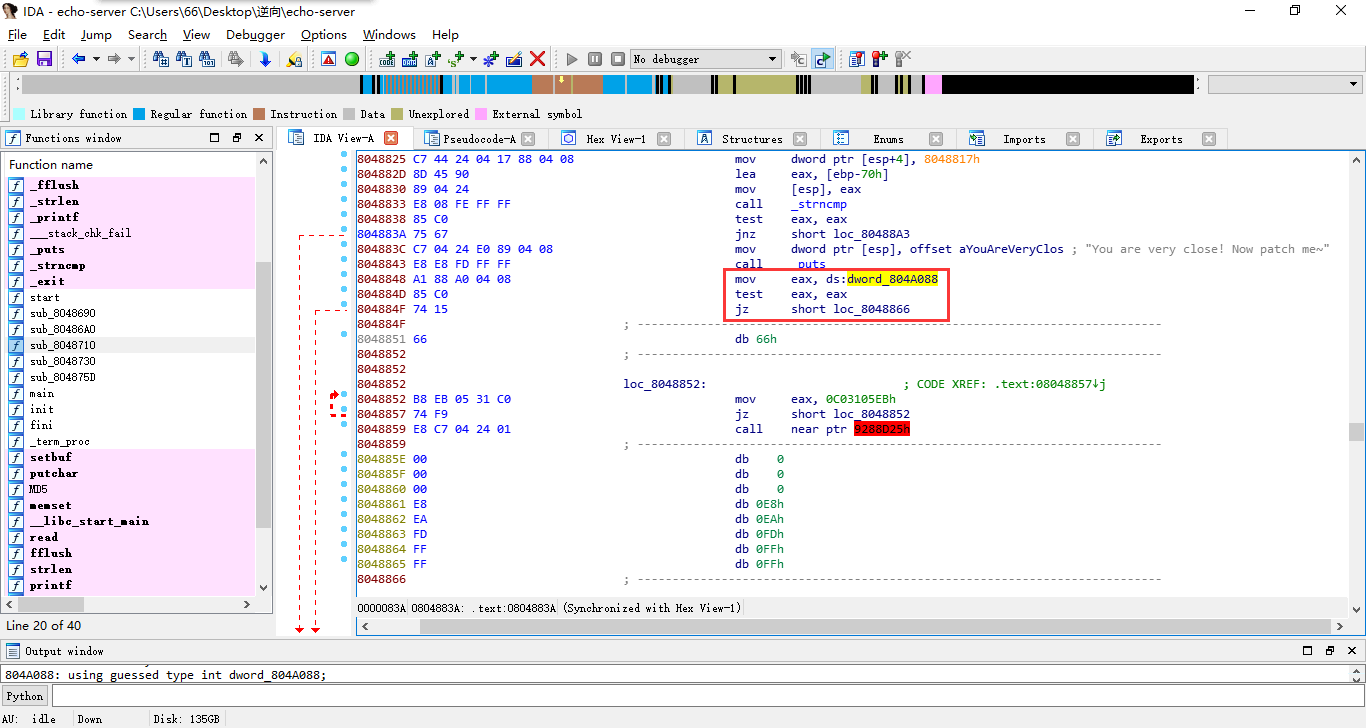Open the create string dropdown arrow
Image resolution: width=1366 pixels, height=728 pixels.
coord(471,59)
